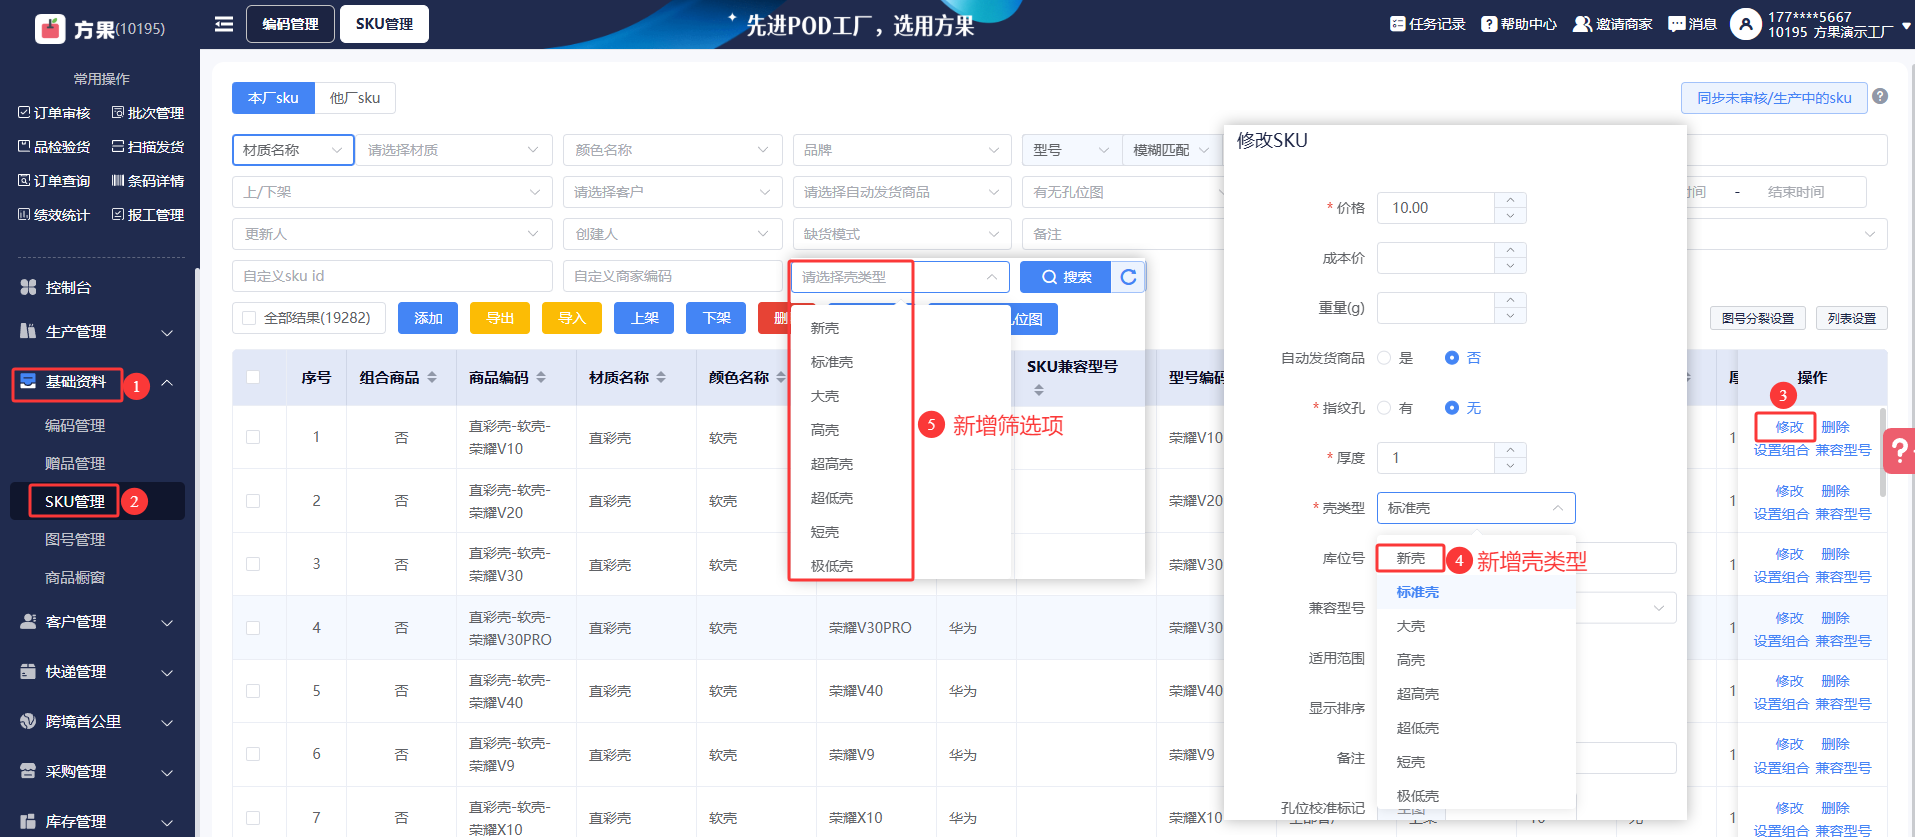Image resolution: width=1915 pixels, height=837 pixels.
Task: Click the refresh icon beside 搜索
Action: click(x=1128, y=277)
